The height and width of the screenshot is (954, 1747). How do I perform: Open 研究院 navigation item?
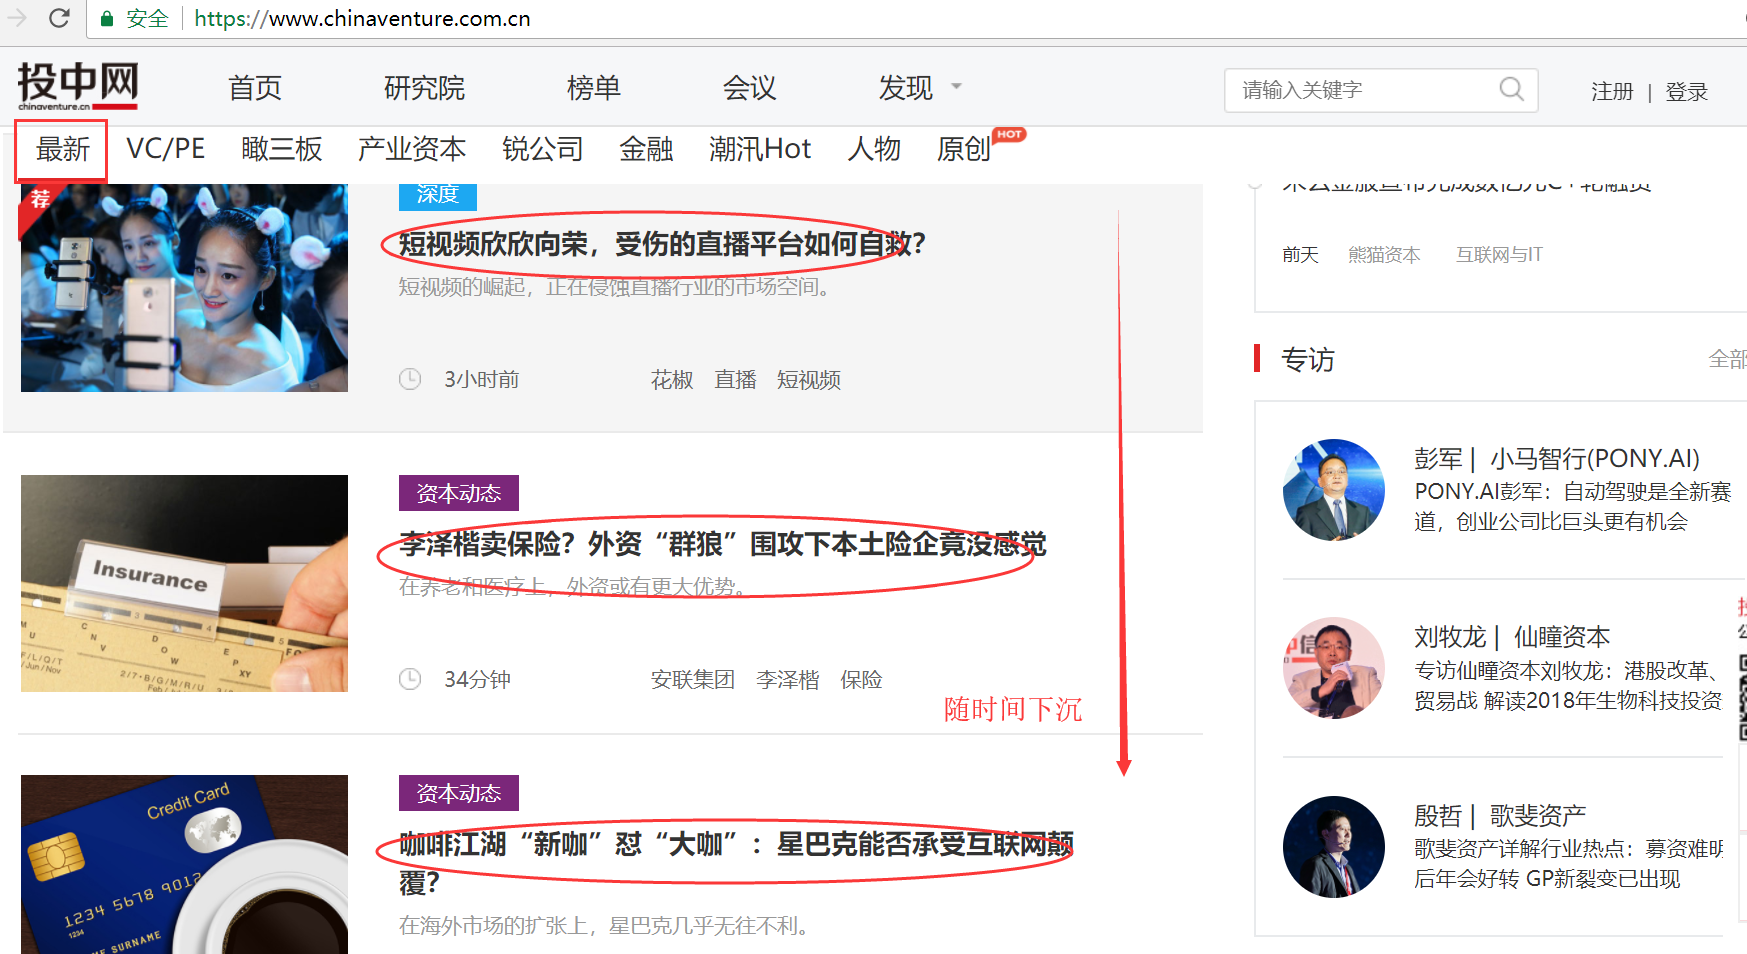coord(424,88)
